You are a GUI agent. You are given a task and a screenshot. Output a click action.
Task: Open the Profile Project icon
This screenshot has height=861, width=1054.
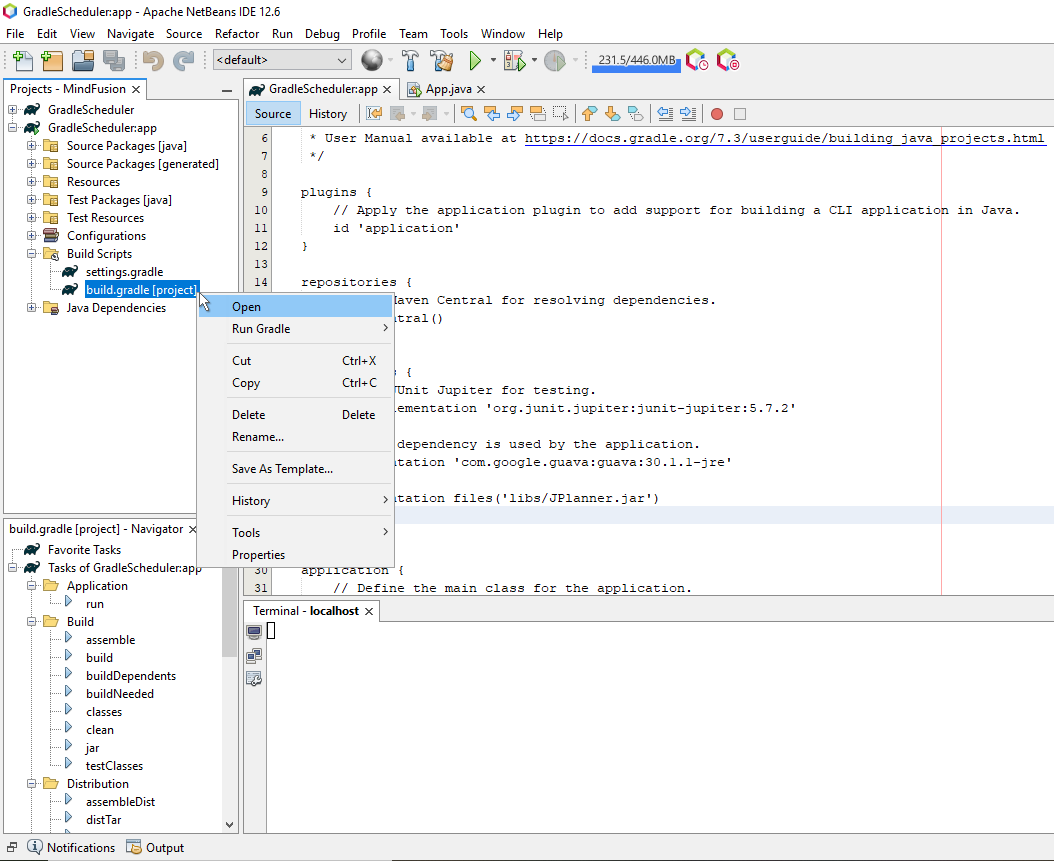(557, 60)
